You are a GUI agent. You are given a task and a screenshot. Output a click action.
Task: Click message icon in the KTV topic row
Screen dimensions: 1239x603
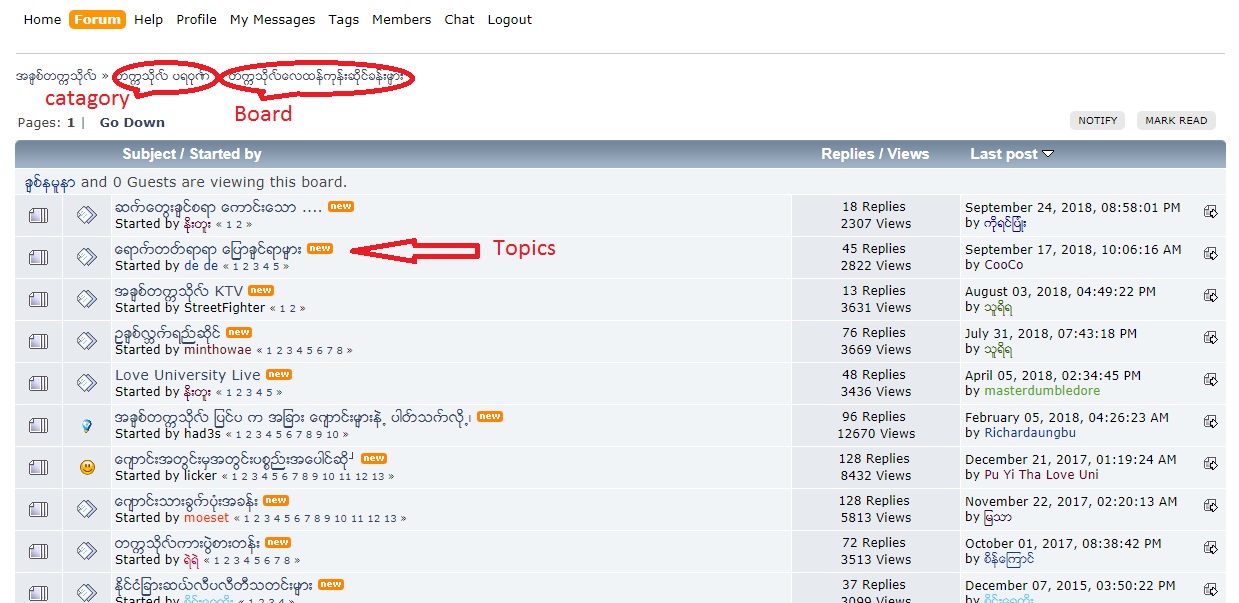tap(87, 299)
